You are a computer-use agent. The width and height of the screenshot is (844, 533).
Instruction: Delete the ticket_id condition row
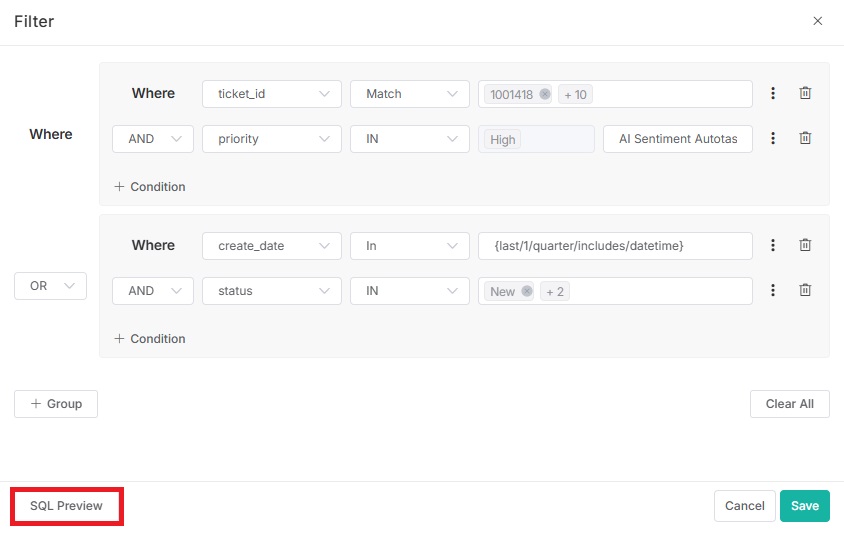pyautogui.click(x=804, y=93)
